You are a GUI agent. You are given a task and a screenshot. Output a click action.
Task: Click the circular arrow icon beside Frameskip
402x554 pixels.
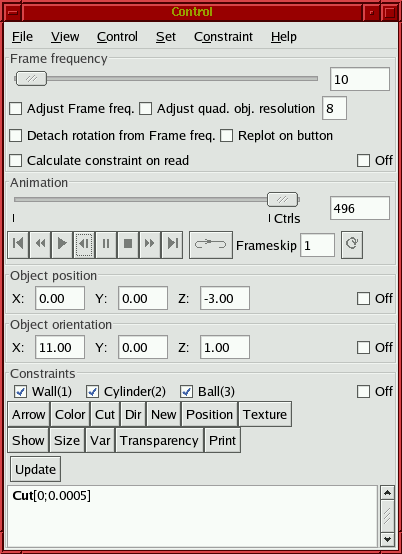click(352, 244)
